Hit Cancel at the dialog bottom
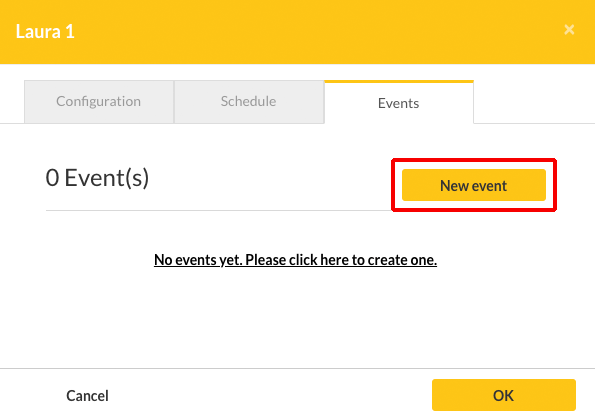 [x=87, y=395]
